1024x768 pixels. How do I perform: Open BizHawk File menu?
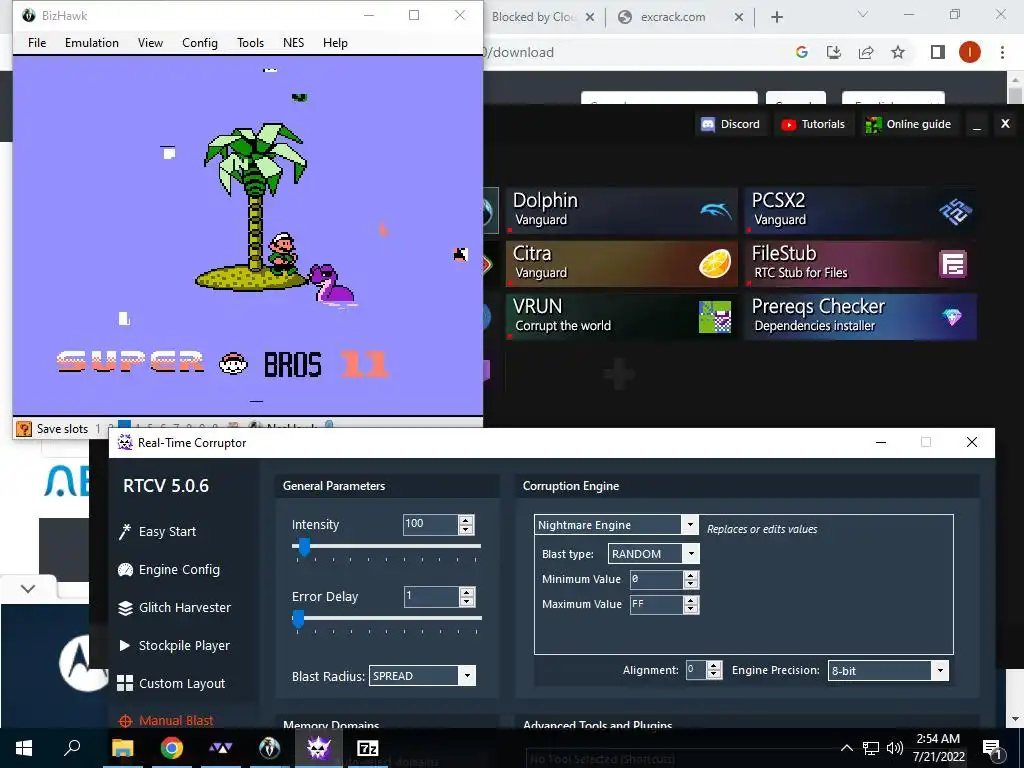(x=37, y=42)
